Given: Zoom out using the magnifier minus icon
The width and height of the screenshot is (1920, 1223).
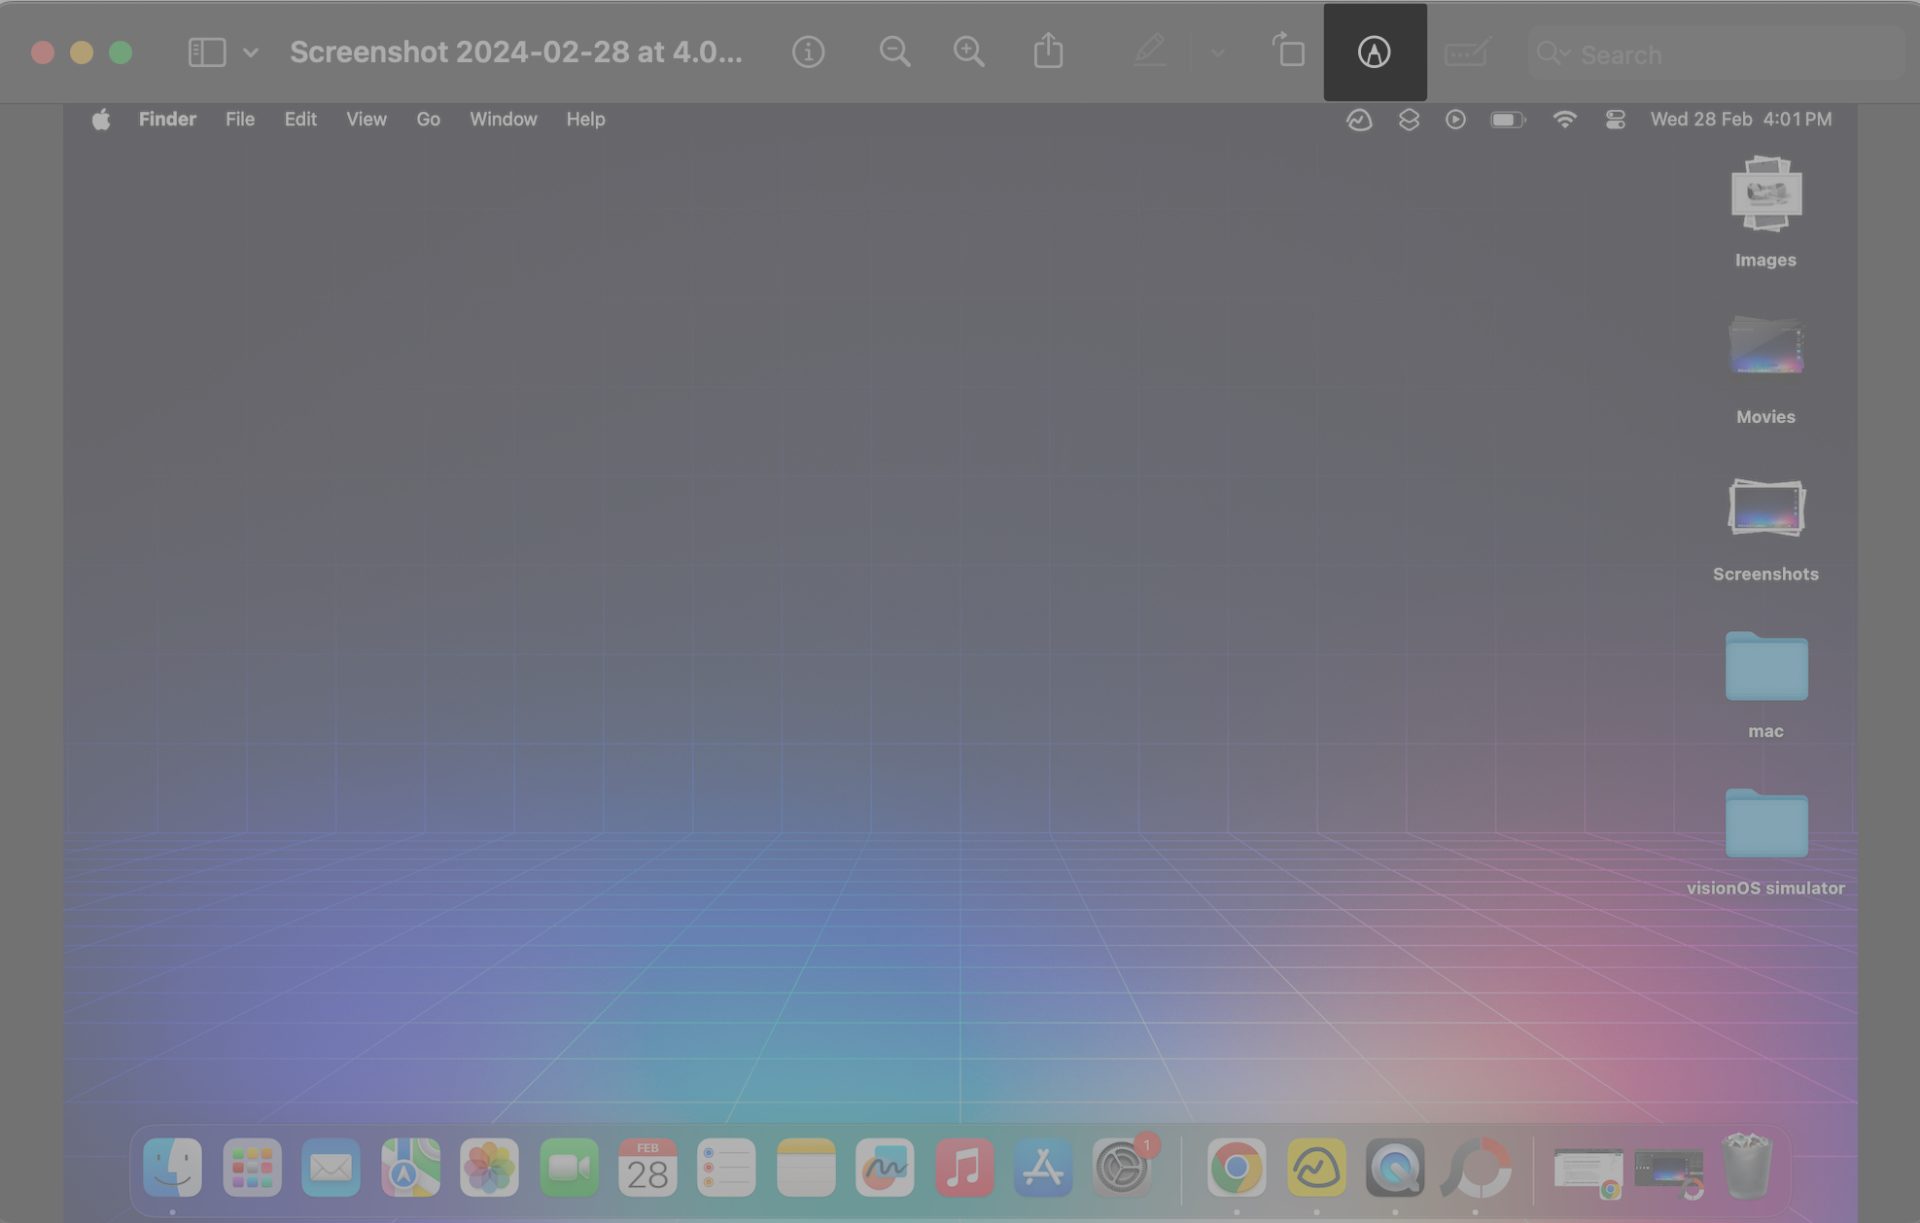Looking at the screenshot, I should [894, 52].
